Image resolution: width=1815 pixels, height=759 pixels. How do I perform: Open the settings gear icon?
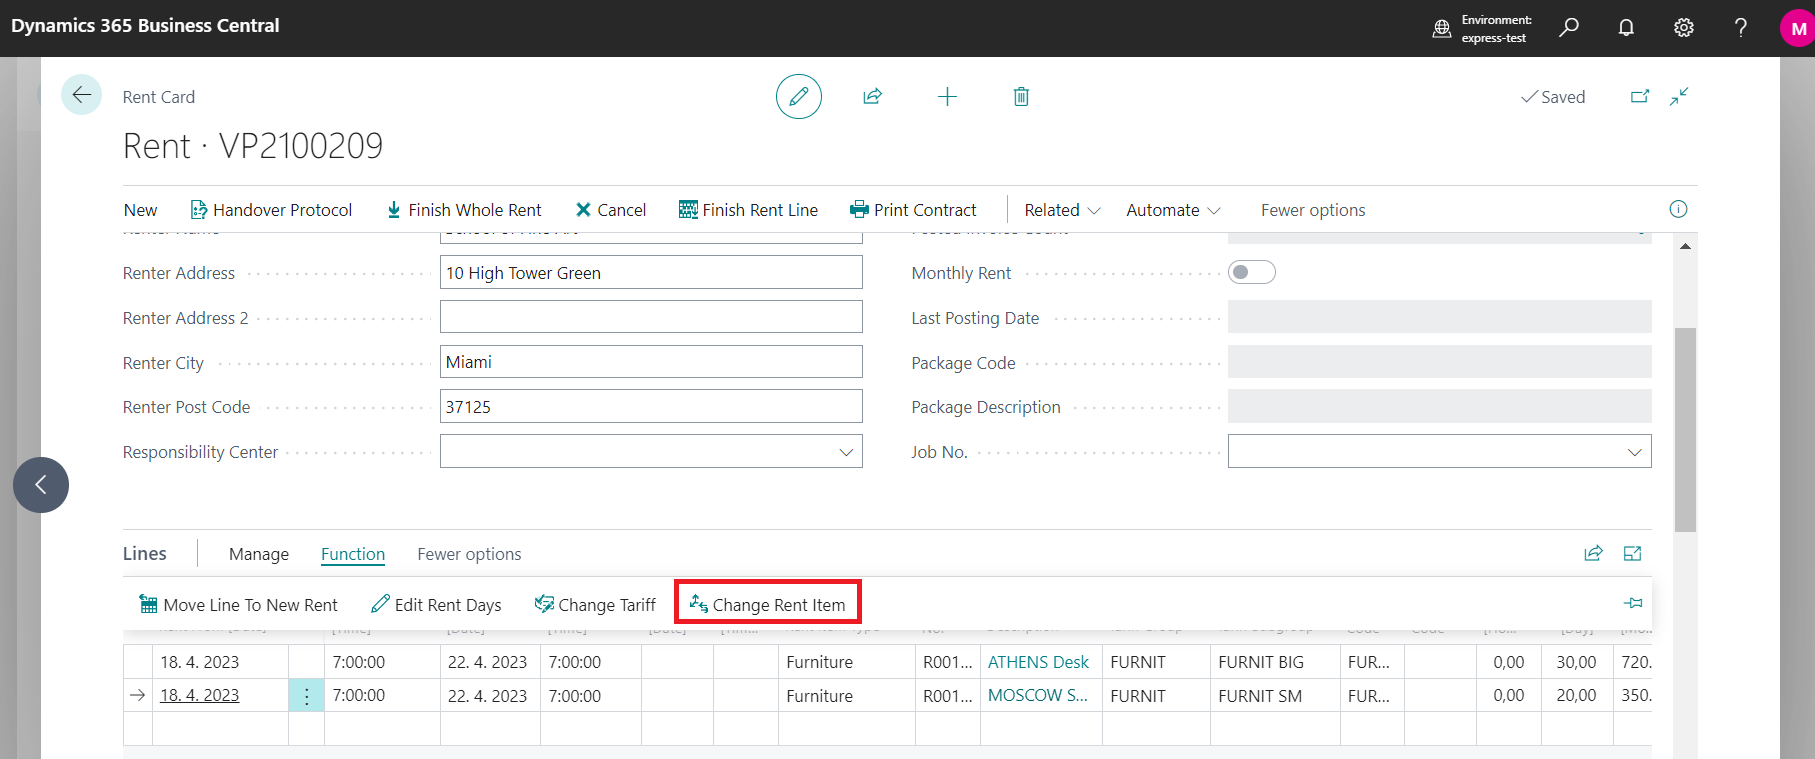pos(1683,28)
